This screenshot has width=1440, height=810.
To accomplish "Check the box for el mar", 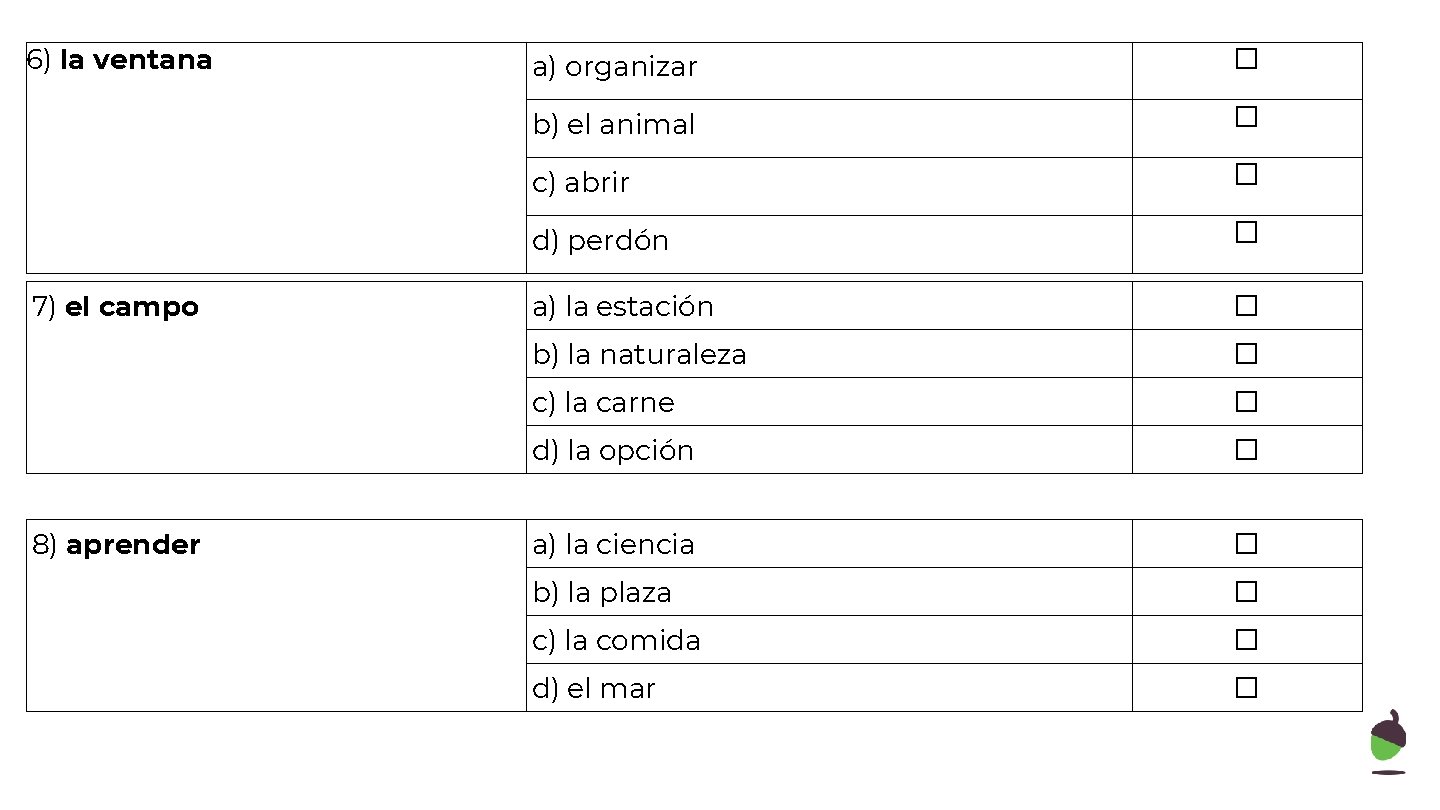I will [1246, 688].
